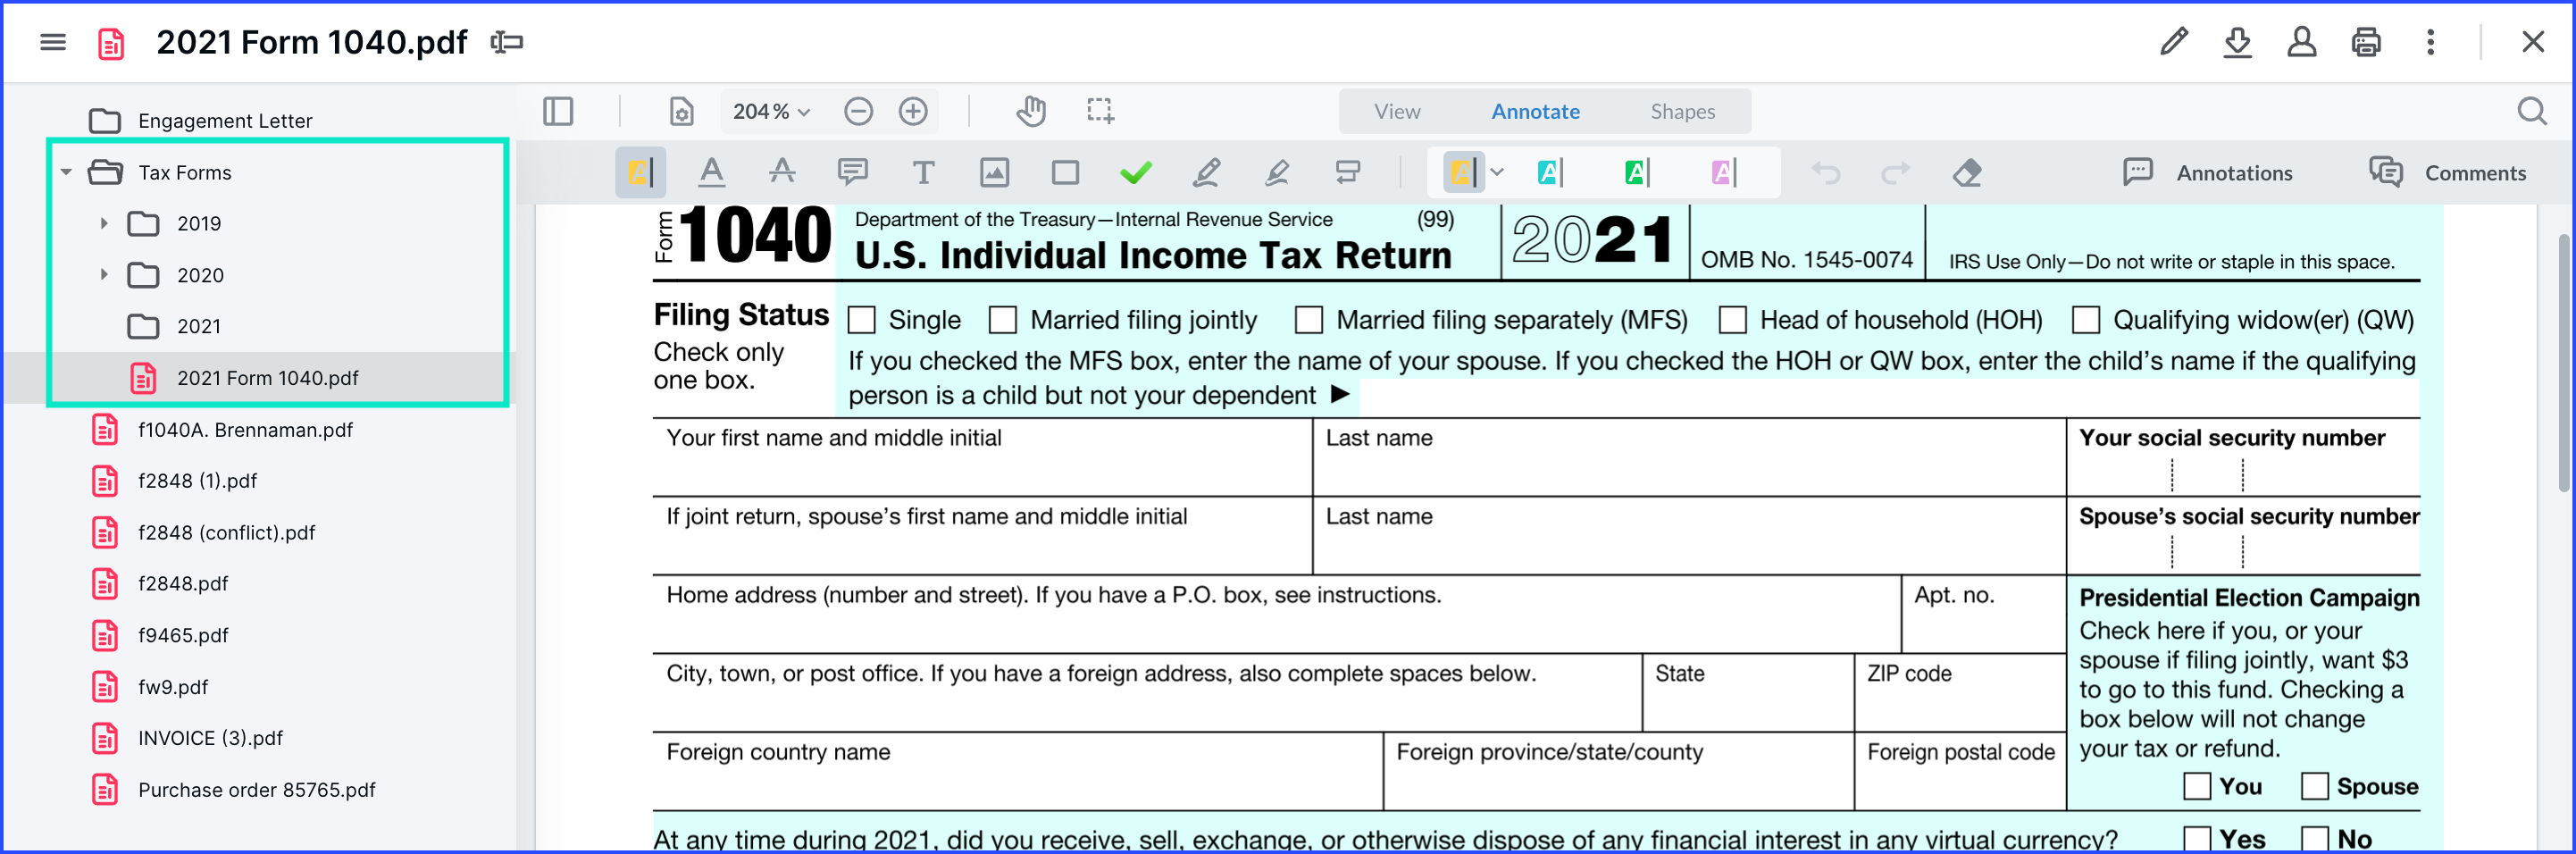Open the Comments panel
Screen dimensions: 2576x854
point(2447,173)
